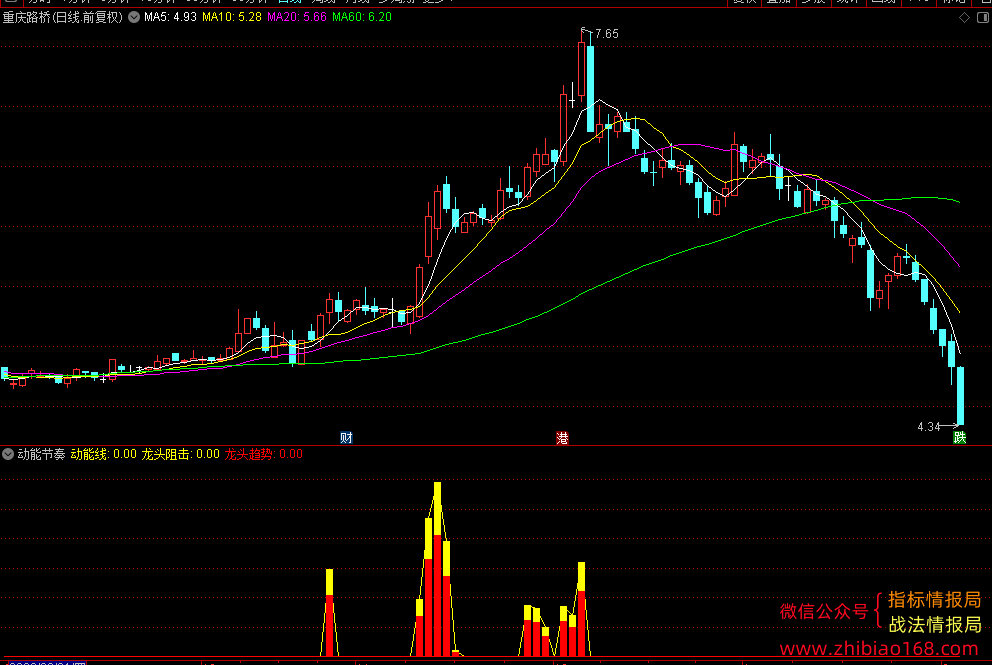
Task: Click the 财 event marker on the chart
Action: pos(346,437)
